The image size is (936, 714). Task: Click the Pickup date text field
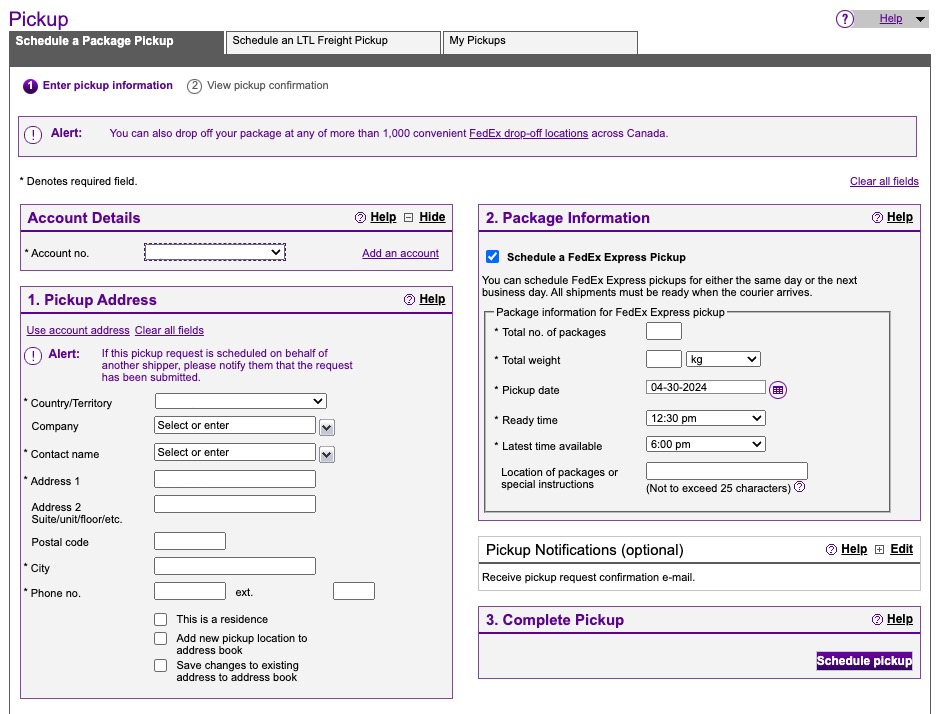click(706, 387)
